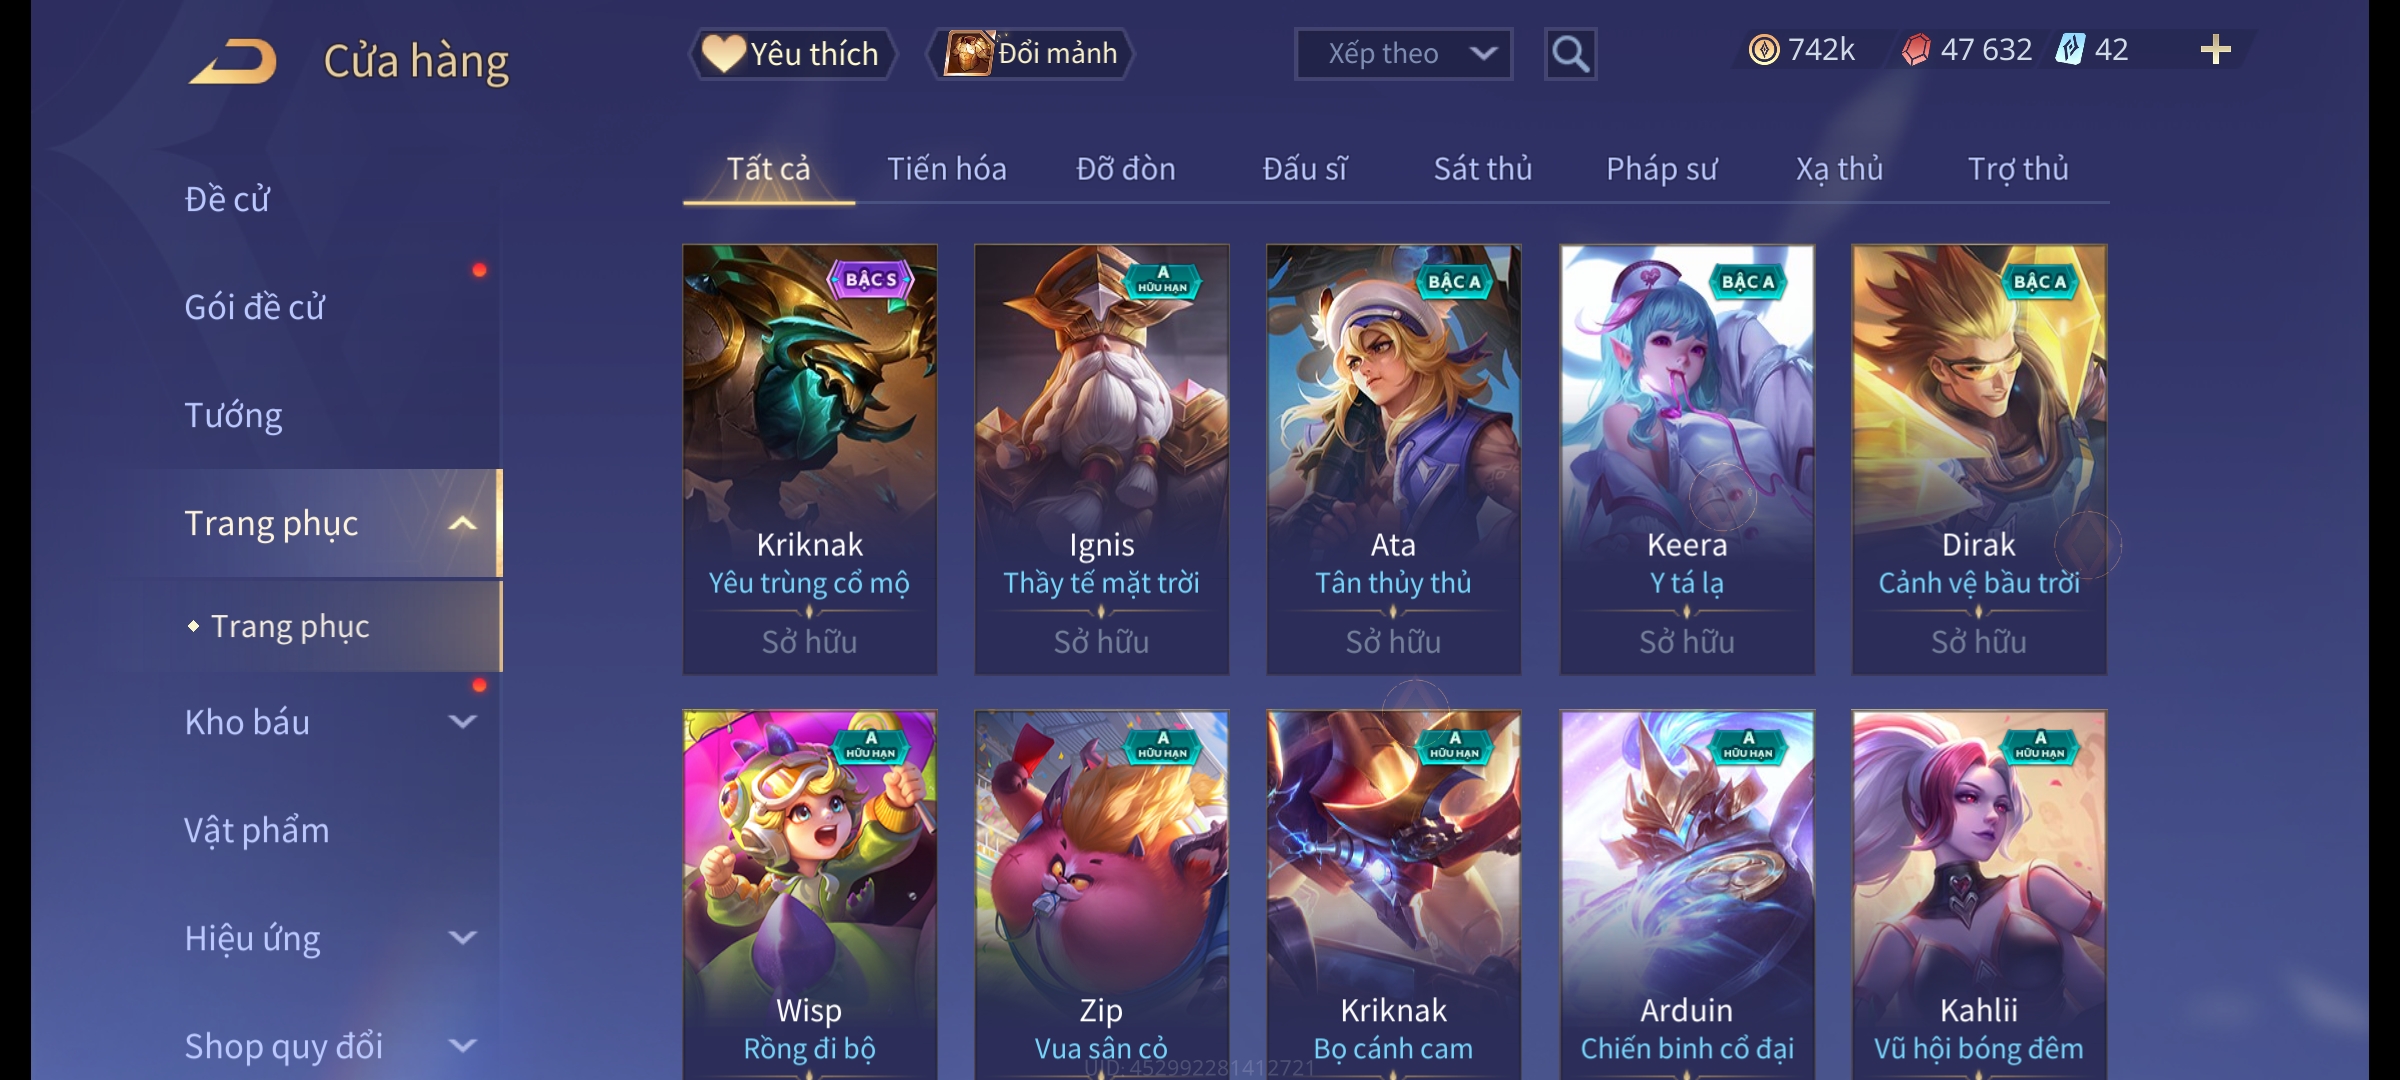This screenshot has height=1080, width=2400.
Task: Expand the Hiệu ứng menu
Action: [462, 938]
